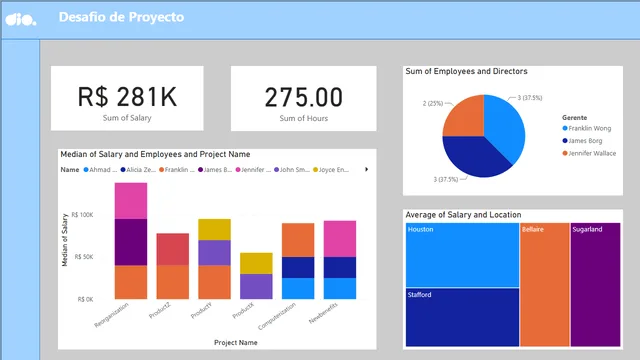Click the 'Desafio de Proyecto' header title
640x360 pixels.
pos(121,17)
